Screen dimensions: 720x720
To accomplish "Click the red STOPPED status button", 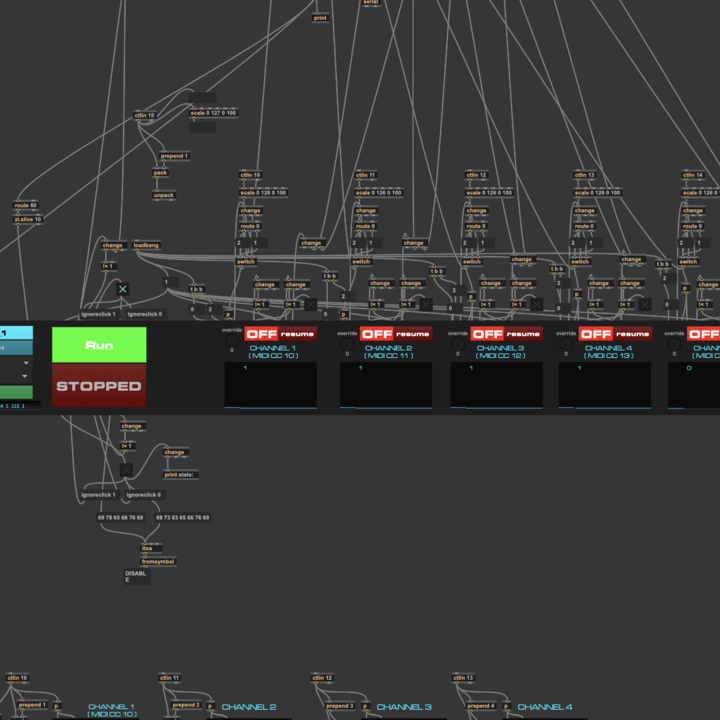I will [x=99, y=386].
